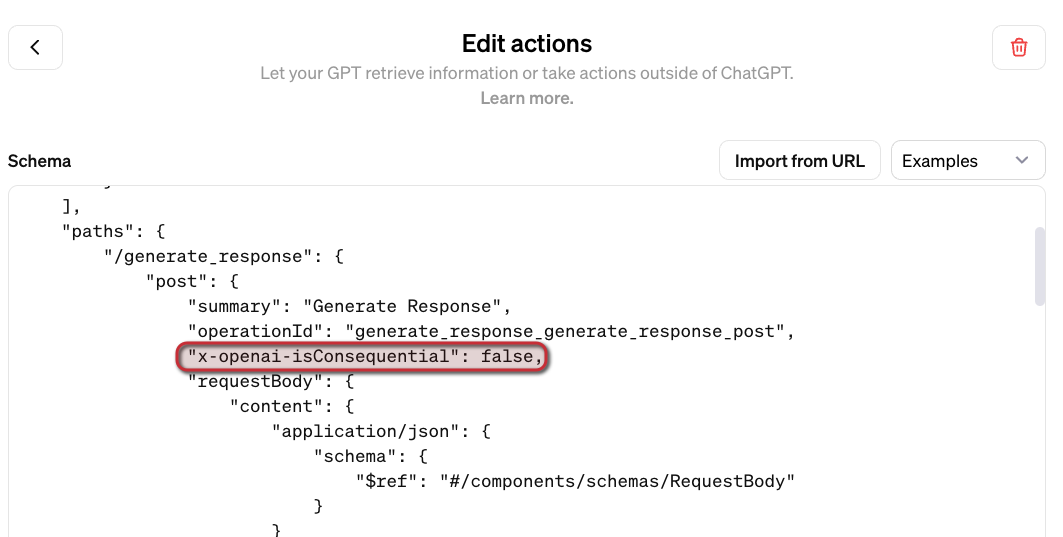The width and height of the screenshot is (1063, 537).
Task: Go back using the left arrow button
Action: tap(35, 48)
